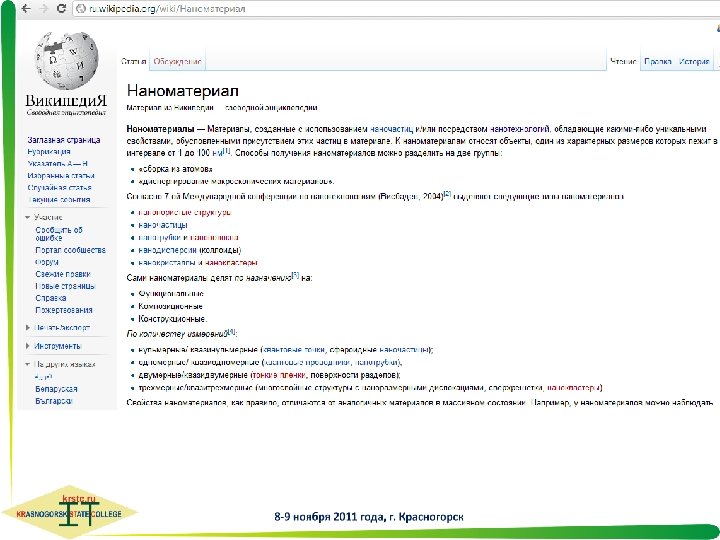Open the нановолокна link in list
Screen dimensions: 720x540
tap(214, 237)
